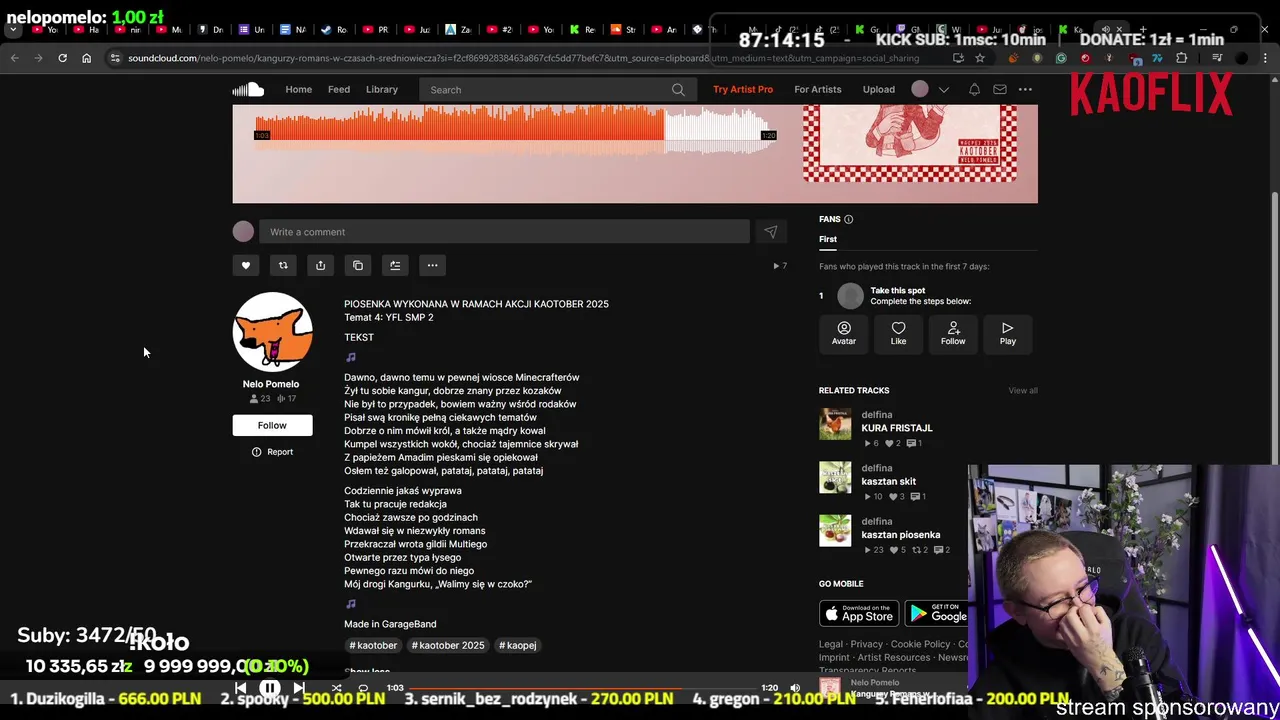Click the Write a comment field
This screenshot has width=1280, height=720.
click(x=504, y=232)
